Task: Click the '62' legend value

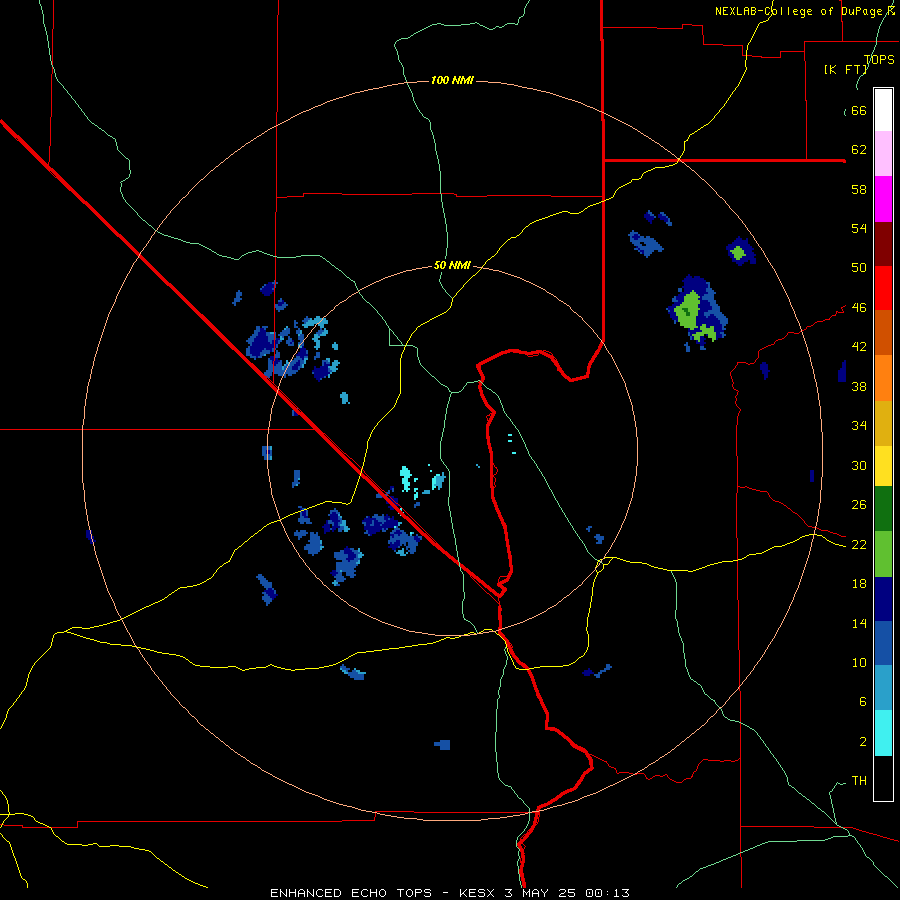Action: pos(859,150)
